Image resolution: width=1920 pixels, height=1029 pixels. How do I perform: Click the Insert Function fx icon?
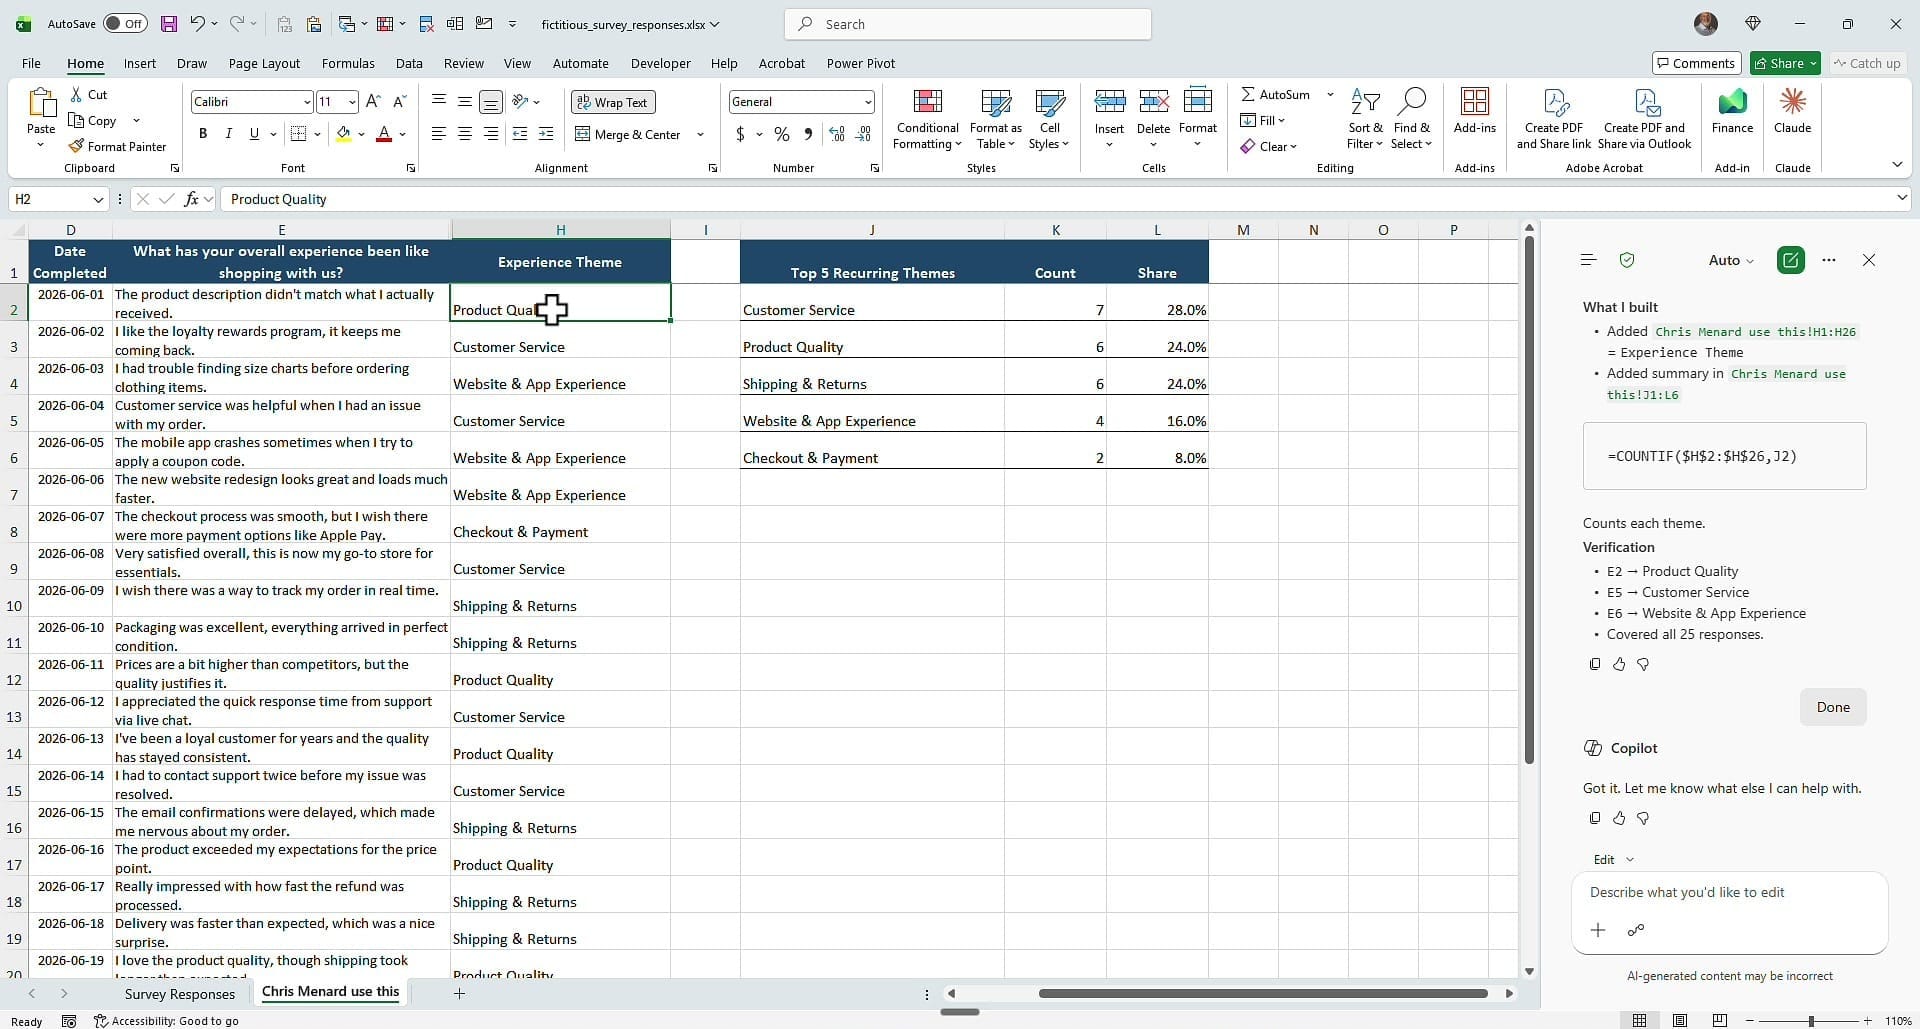pyautogui.click(x=191, y=199)
